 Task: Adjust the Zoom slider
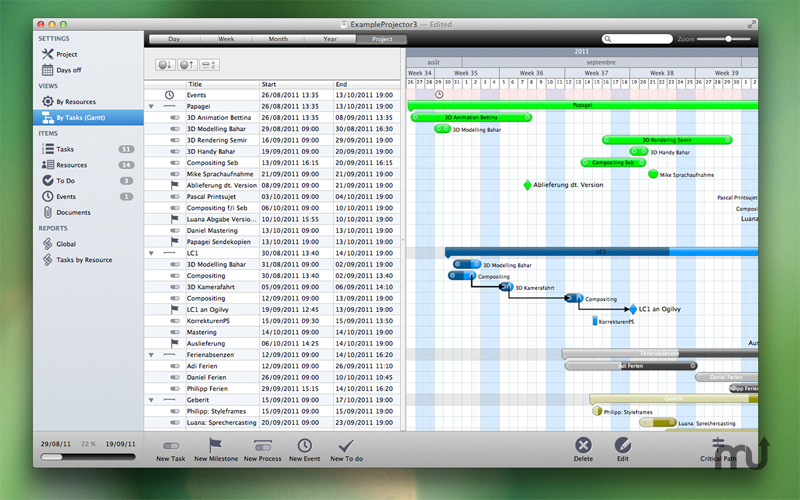point(729,39)
